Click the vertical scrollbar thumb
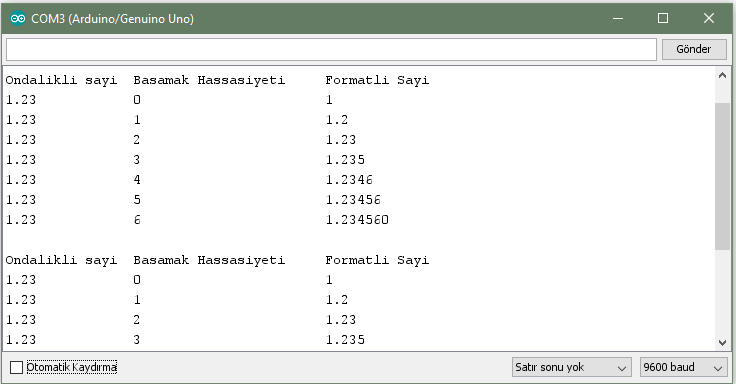The width and height of the screenshot is (736, 384). [722, 177]
